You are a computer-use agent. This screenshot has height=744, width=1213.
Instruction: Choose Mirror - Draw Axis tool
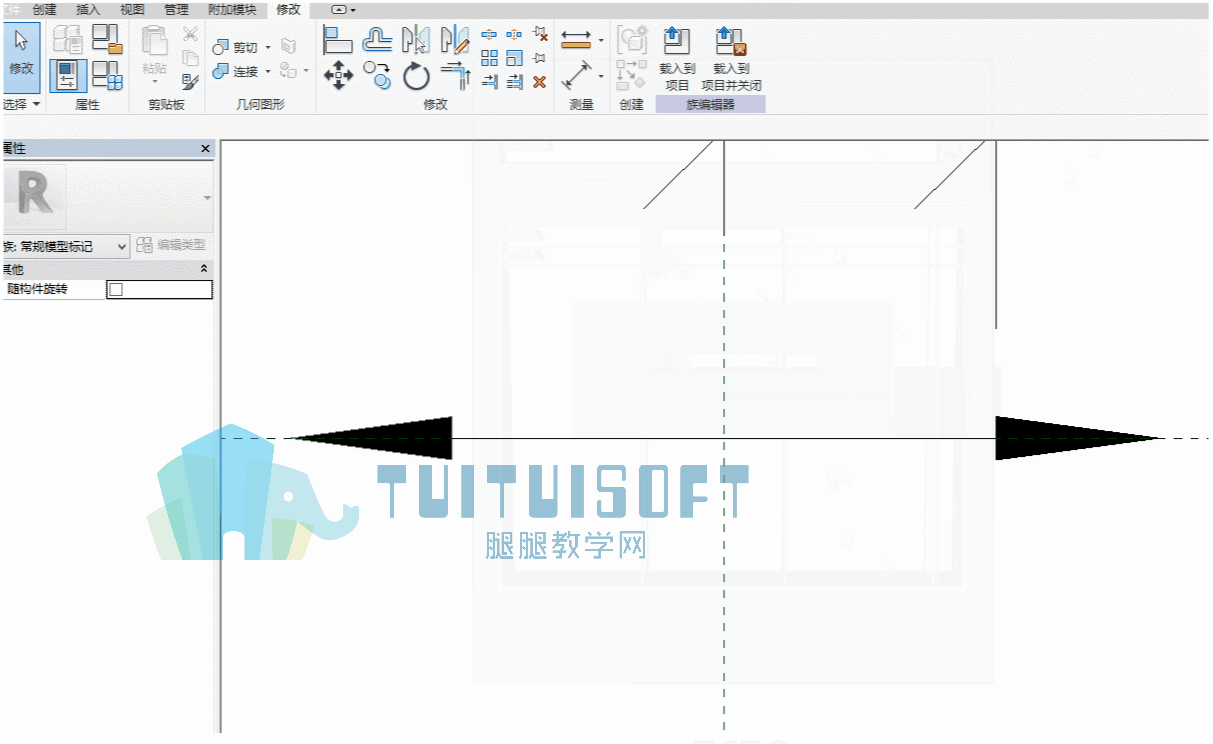click(x=454, y=40)
